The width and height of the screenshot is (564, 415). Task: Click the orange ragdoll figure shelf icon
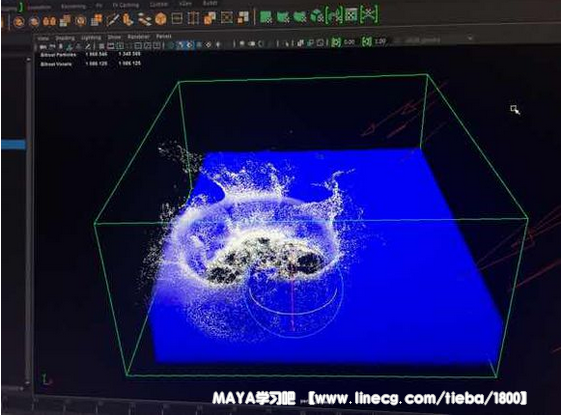pyautogui.click(x=128, y=19)
